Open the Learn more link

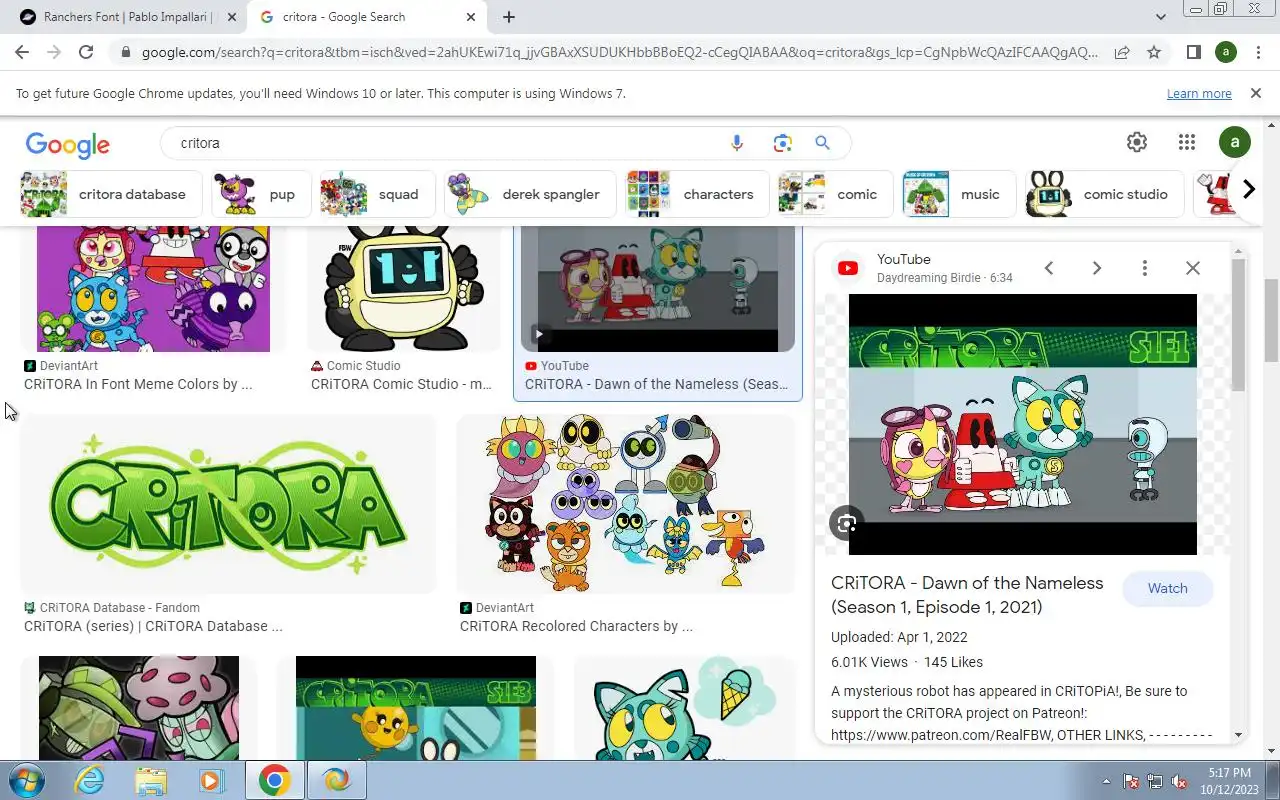click(1199, 93)
